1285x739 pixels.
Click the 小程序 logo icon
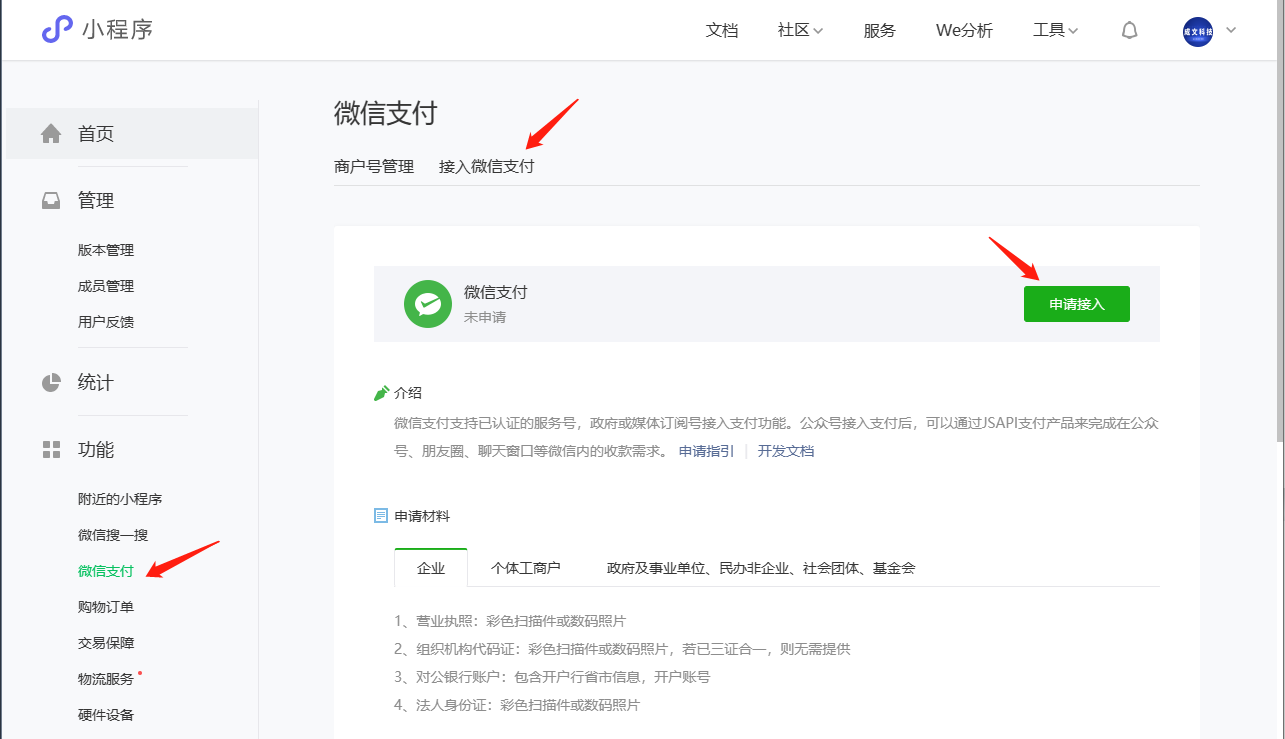click(x=57, y=29)
